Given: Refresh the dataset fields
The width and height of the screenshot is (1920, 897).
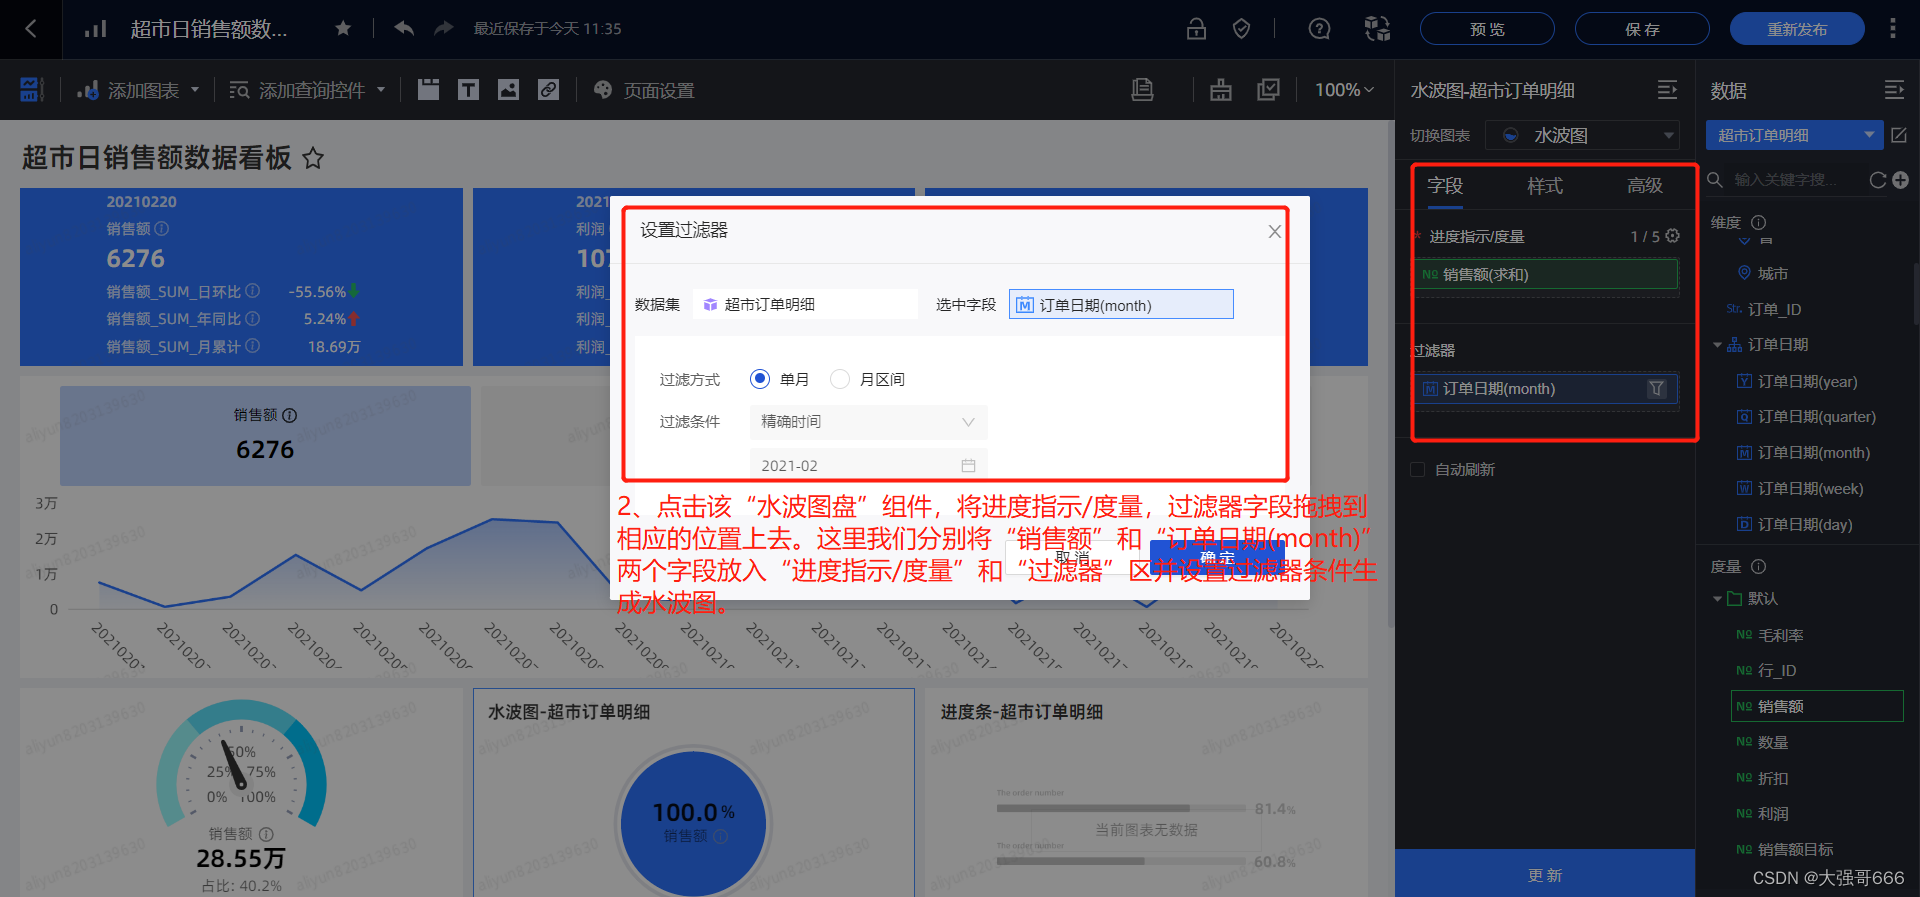Looking at the screenshot, I should (x=1878, y=180).
